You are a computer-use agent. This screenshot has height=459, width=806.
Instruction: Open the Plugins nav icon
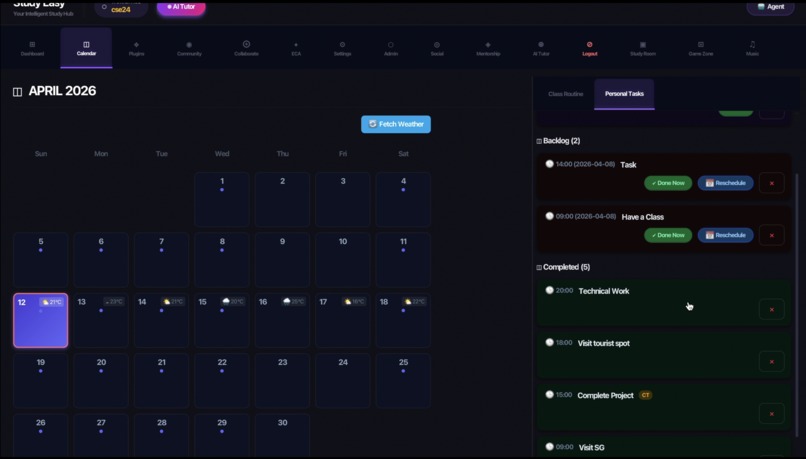coord(136,45)
